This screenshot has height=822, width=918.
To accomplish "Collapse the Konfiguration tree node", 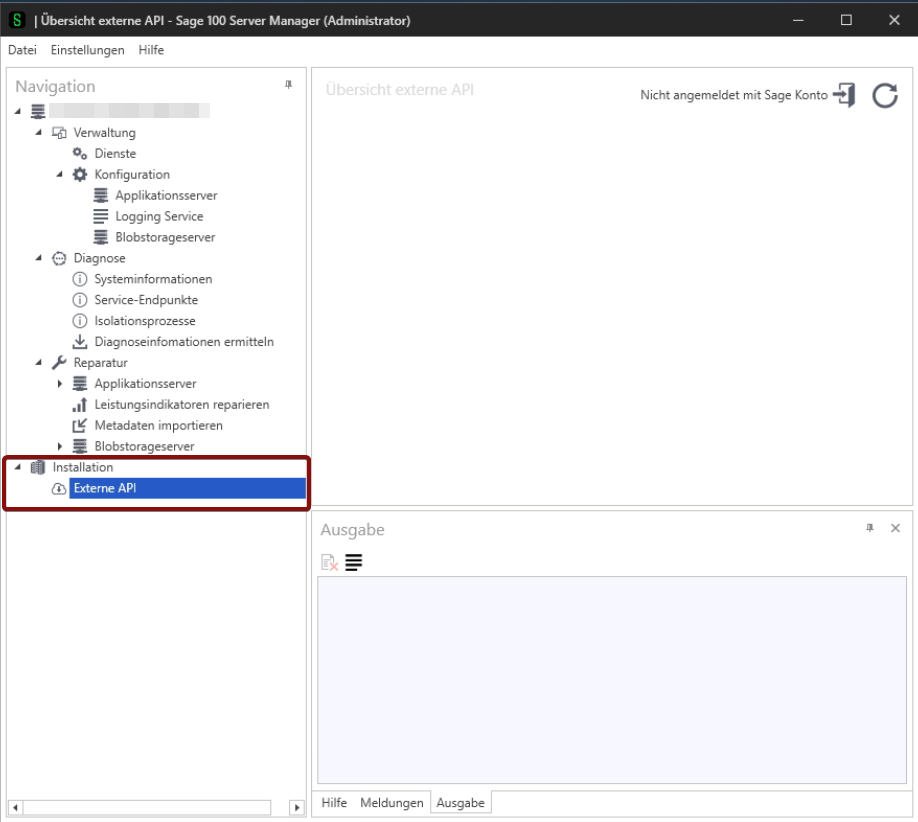I will [x=60, y=174].
